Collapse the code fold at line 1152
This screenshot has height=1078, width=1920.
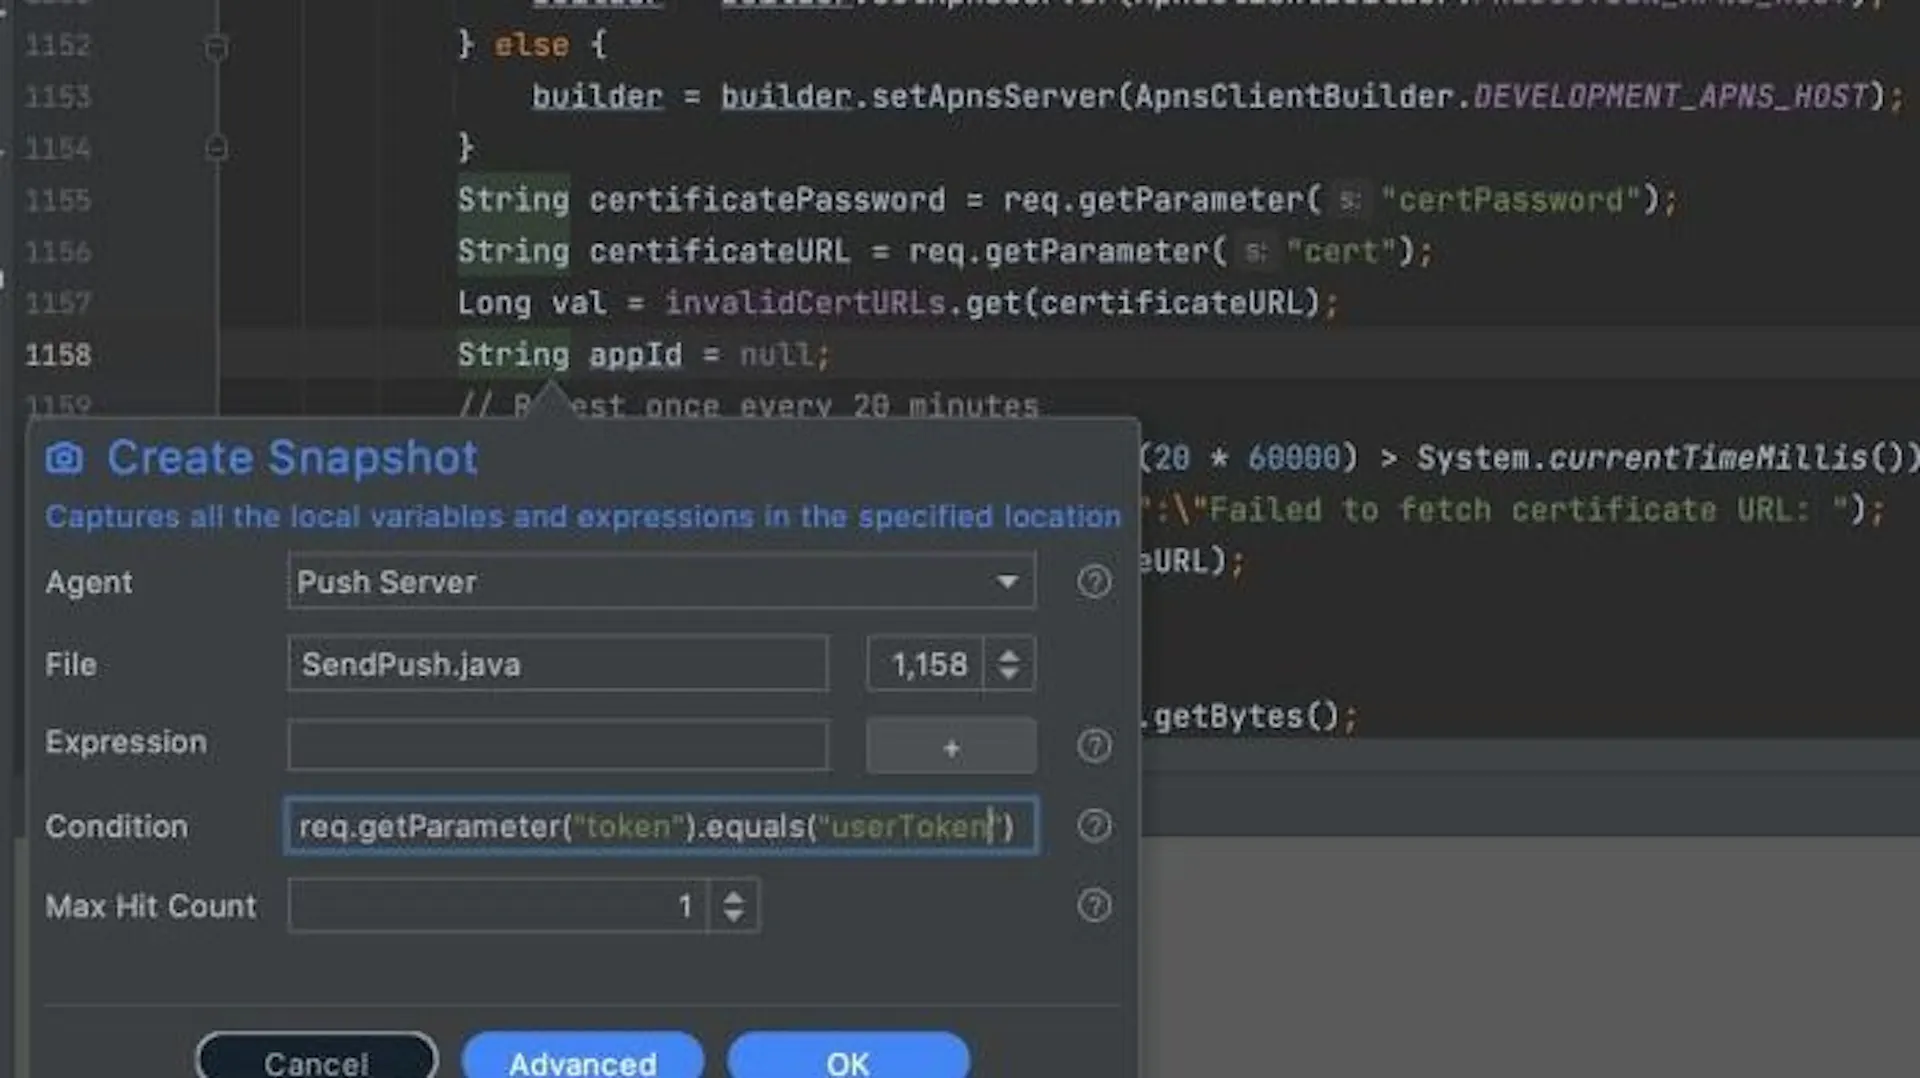(x=216, y=46)
